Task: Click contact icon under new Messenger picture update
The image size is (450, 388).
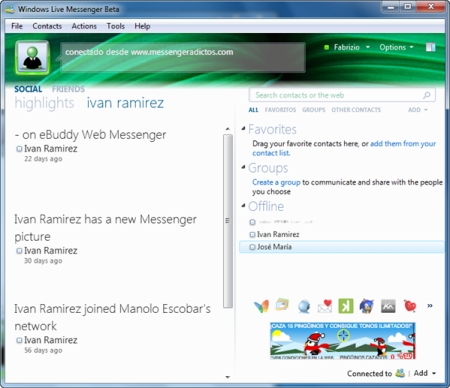Action: point(19,251)
